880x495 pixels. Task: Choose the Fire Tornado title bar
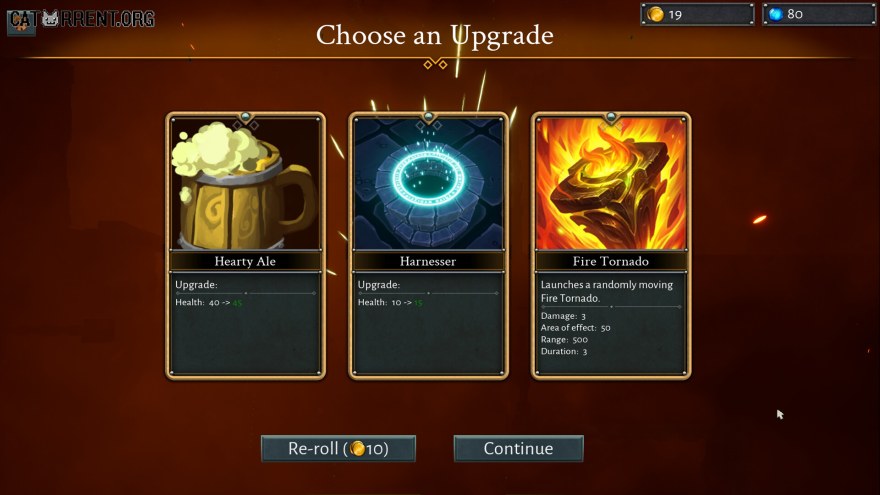[x=611, y=261]
